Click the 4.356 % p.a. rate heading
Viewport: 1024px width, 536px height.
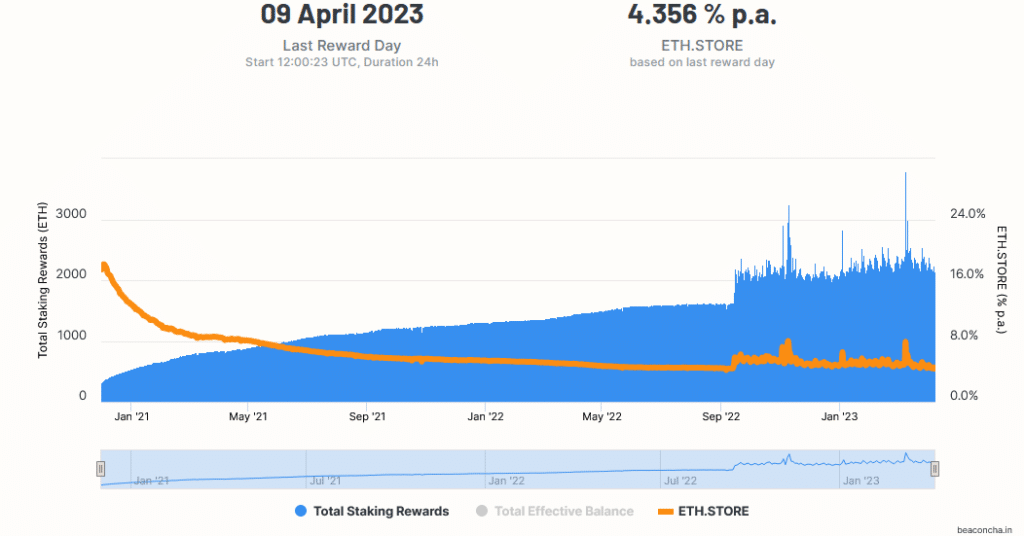pyautogui.click(x=701, y=15)
